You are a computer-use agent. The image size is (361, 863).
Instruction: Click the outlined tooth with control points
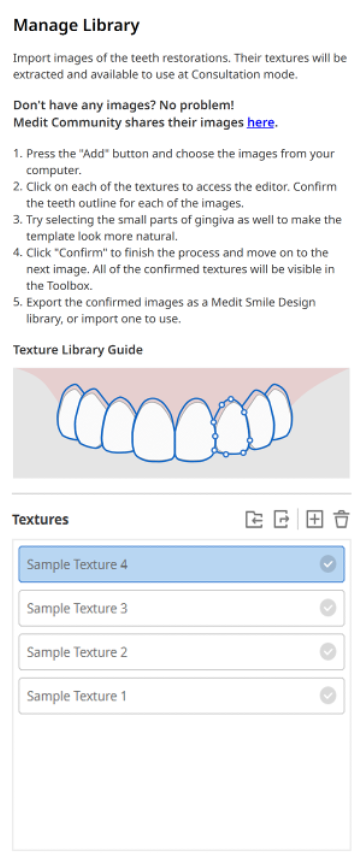232,428
